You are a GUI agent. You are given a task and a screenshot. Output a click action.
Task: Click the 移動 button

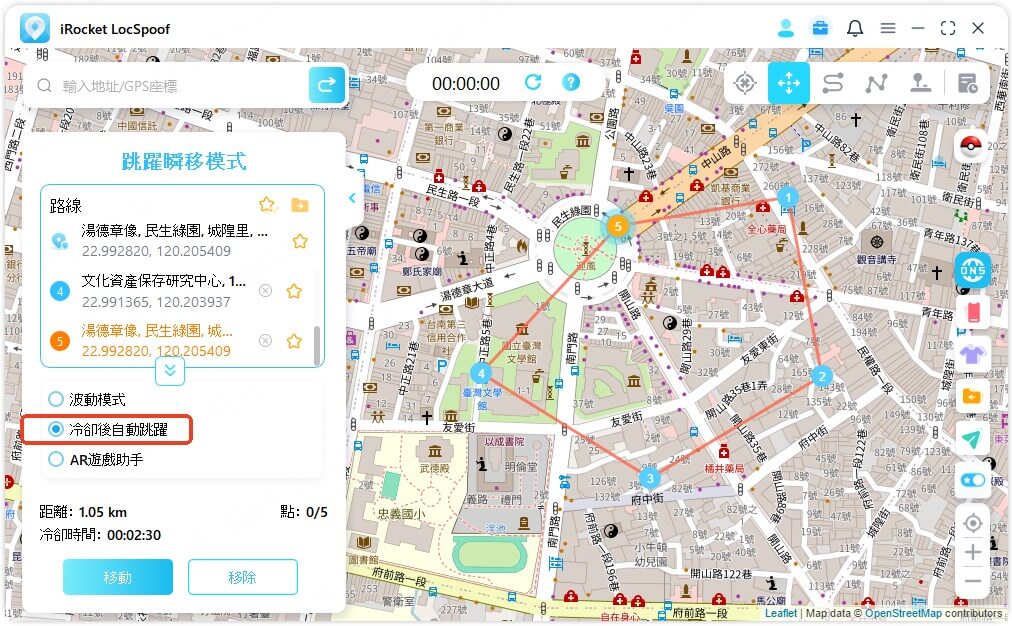coord(117,577)
